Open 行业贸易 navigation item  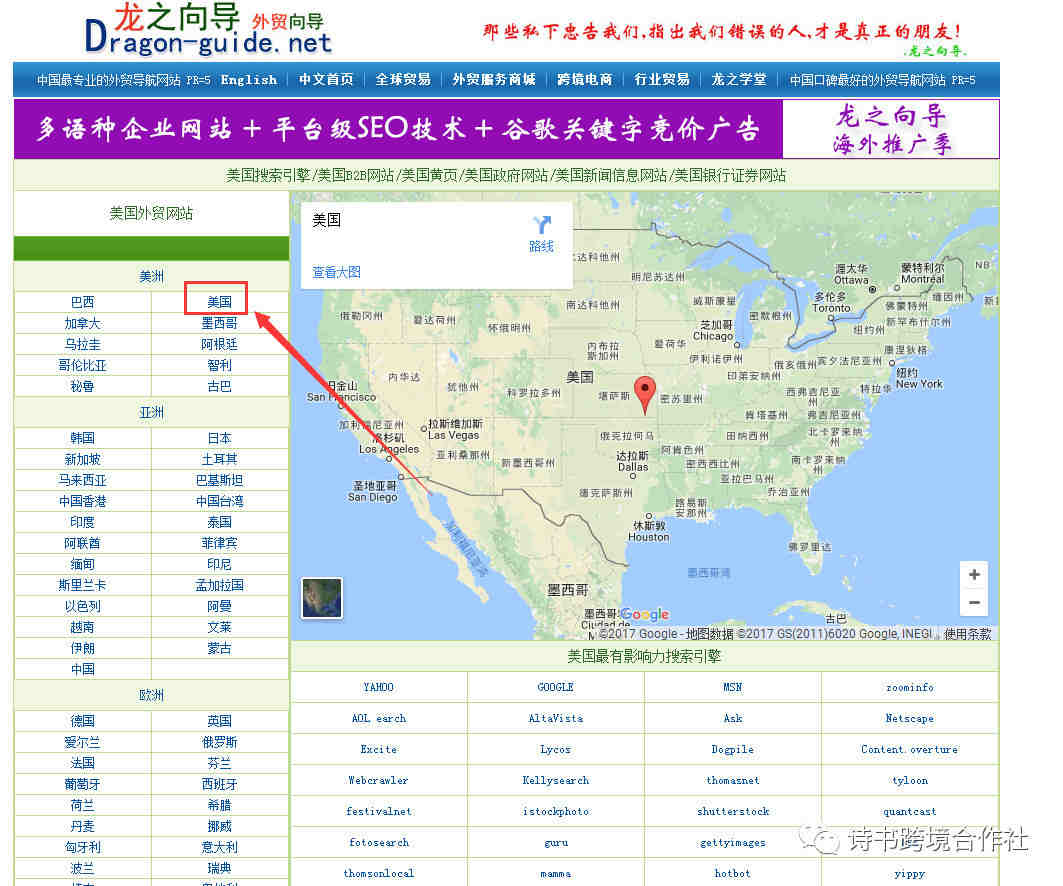click(x=662, y=80)
